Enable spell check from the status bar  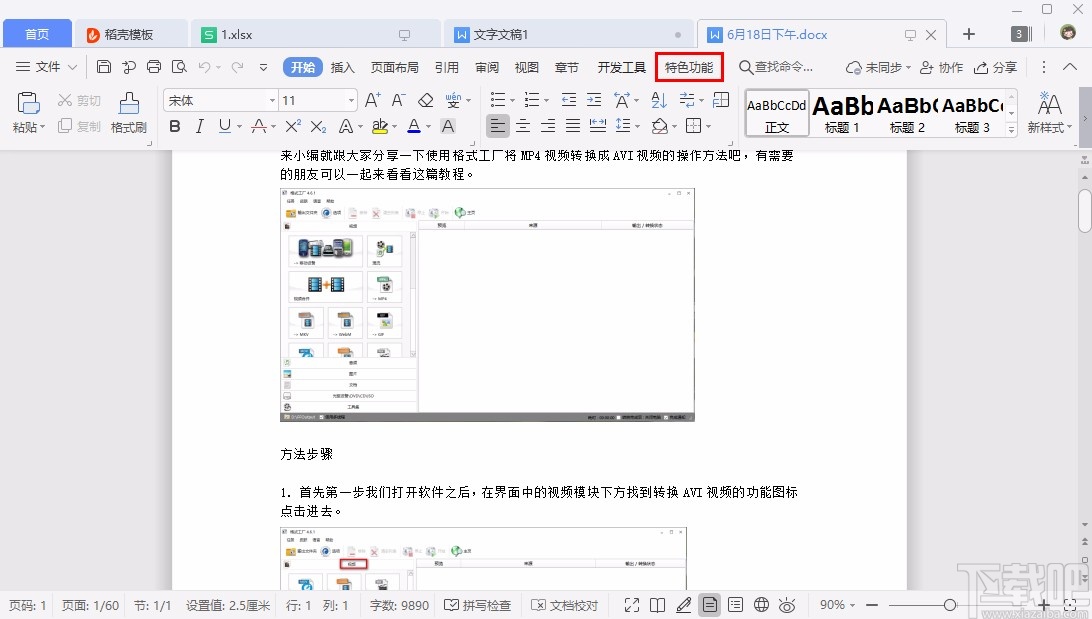click(x=478, y=605)
